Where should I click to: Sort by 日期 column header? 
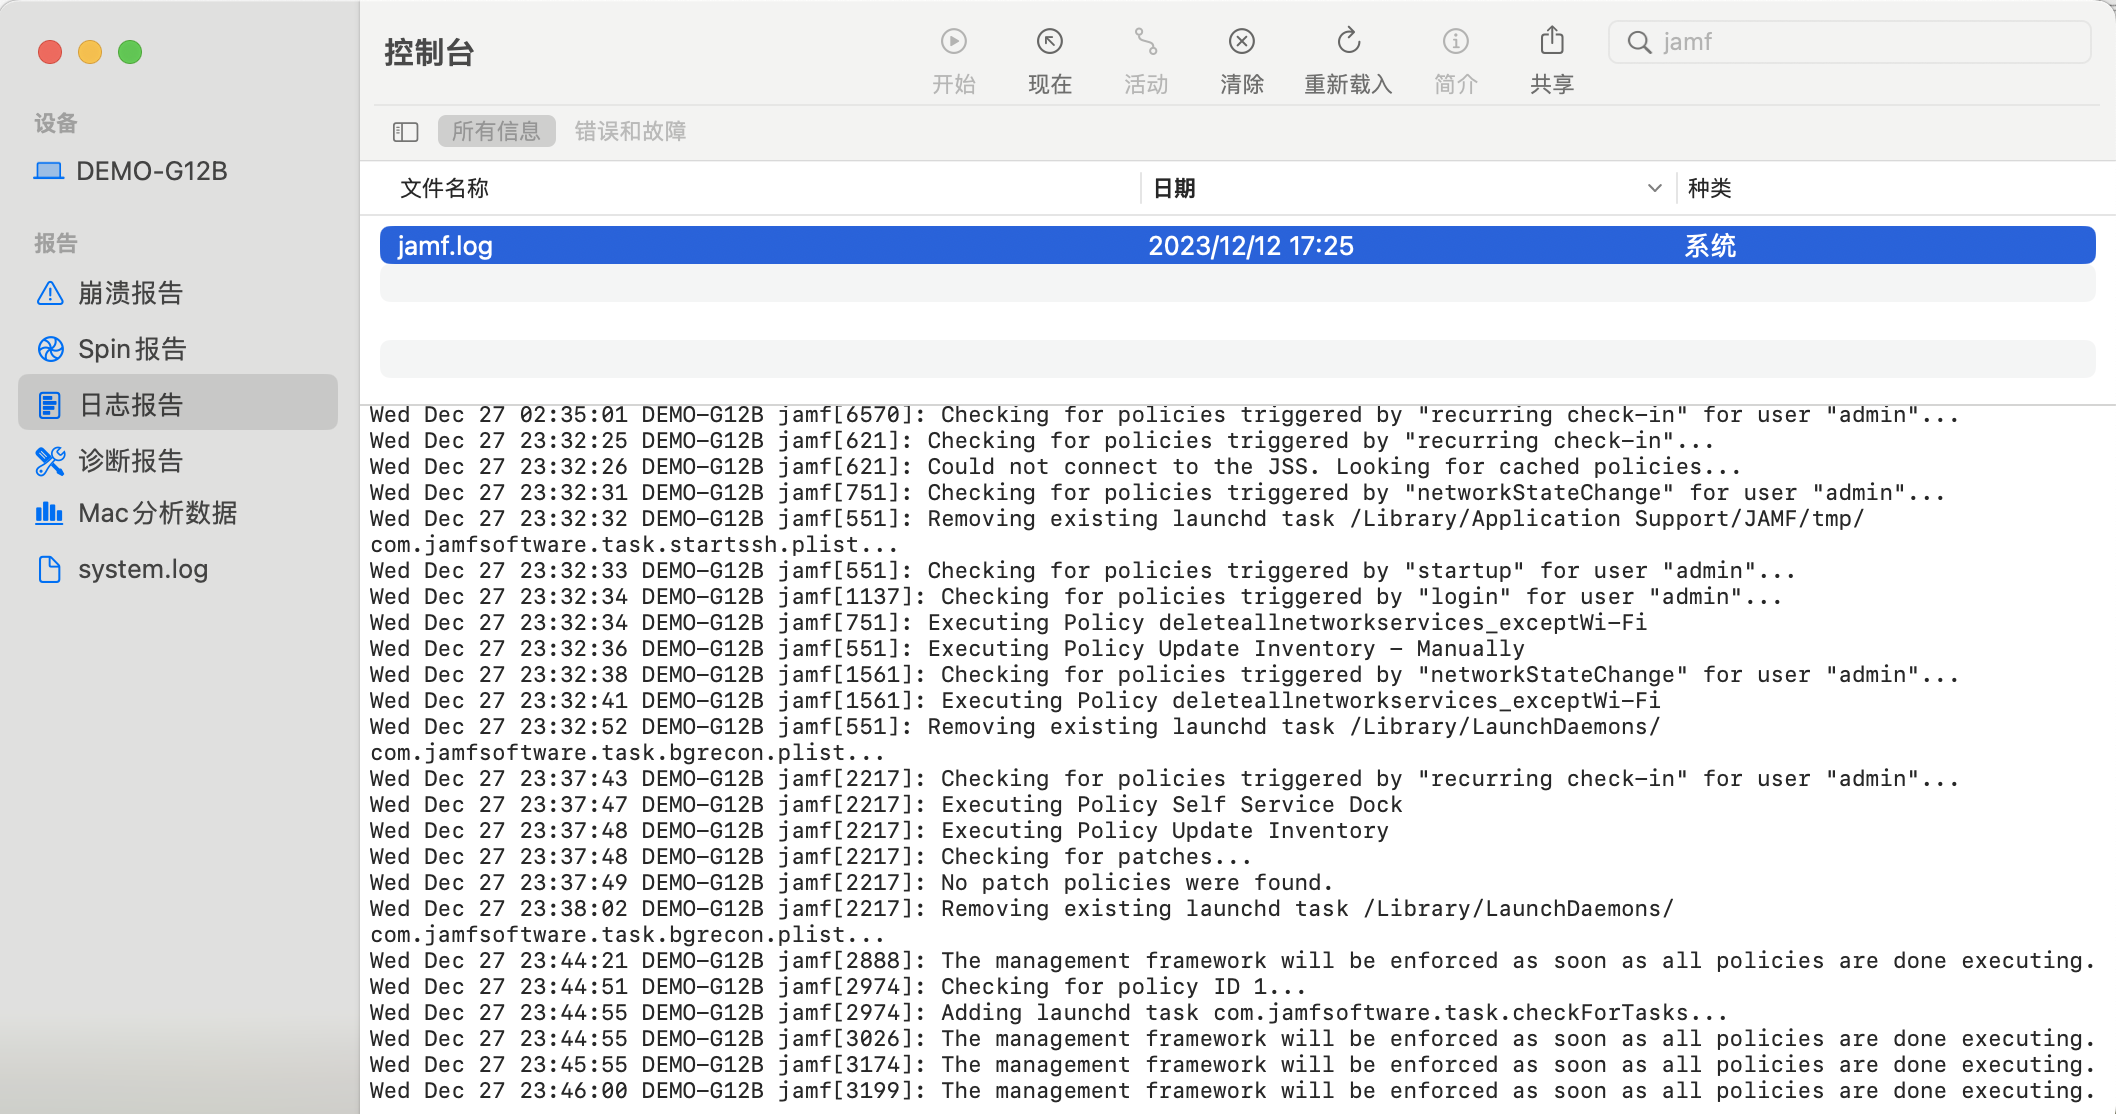(x=1174, y=188)
